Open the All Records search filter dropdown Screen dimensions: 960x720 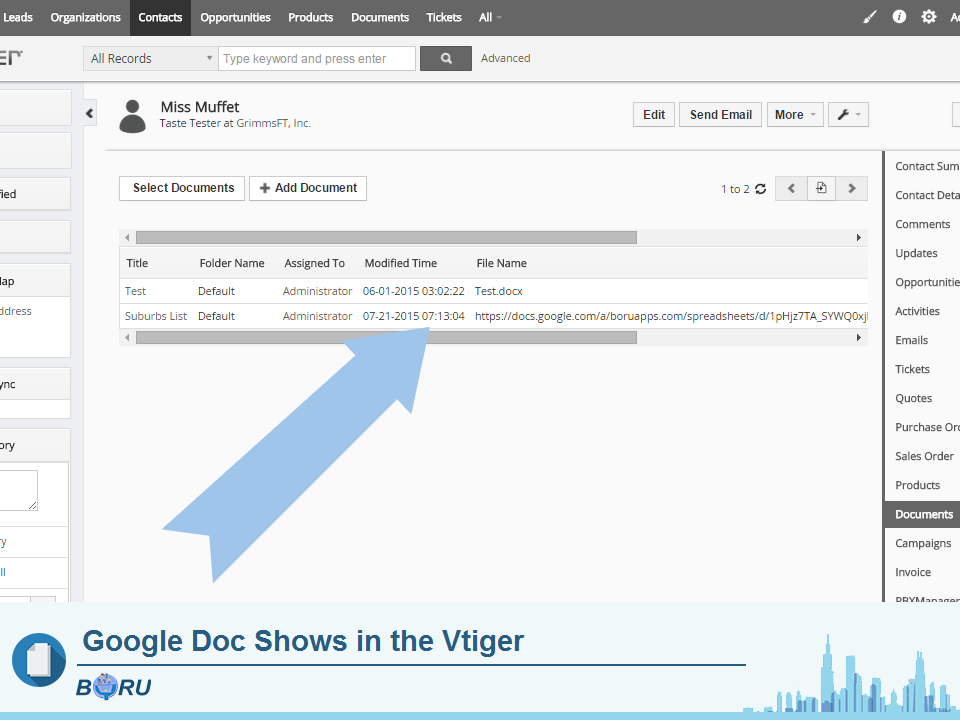click(x=148, y=58)
